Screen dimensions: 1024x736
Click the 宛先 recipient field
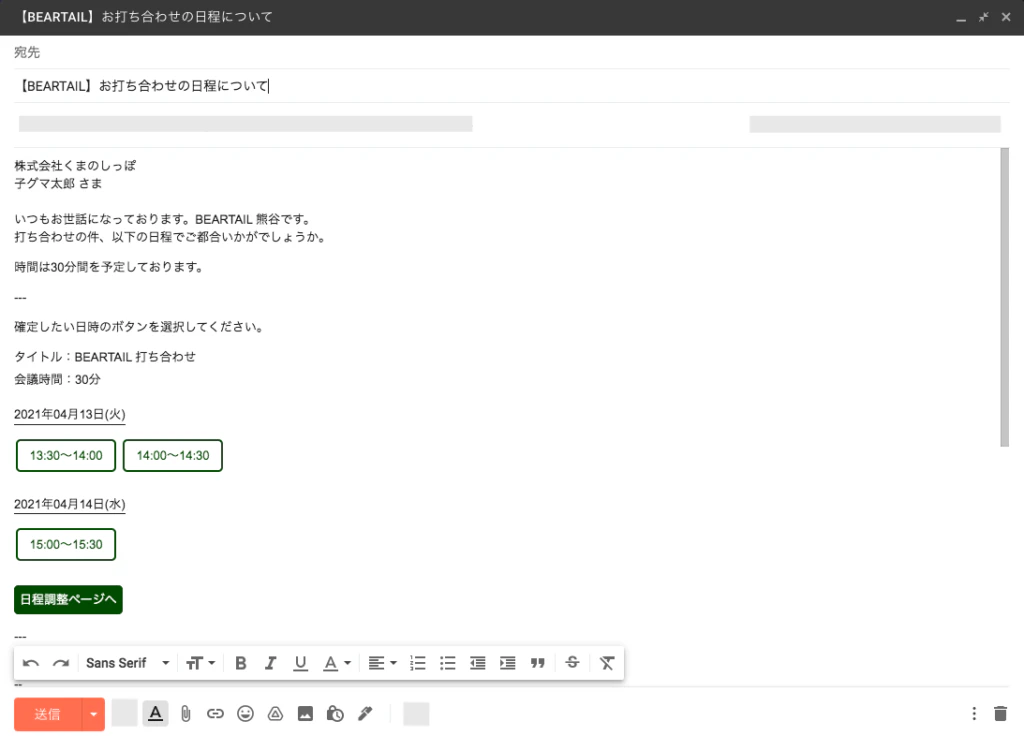point(511,52)
